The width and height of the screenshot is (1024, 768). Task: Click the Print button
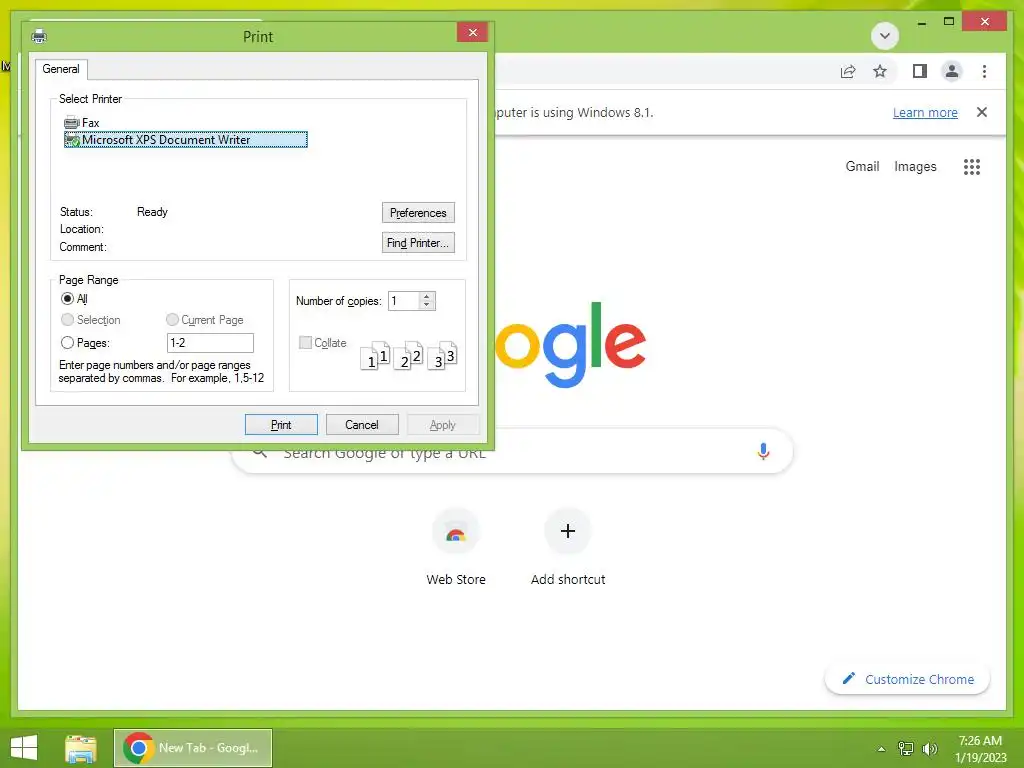[x=281, y=425]
